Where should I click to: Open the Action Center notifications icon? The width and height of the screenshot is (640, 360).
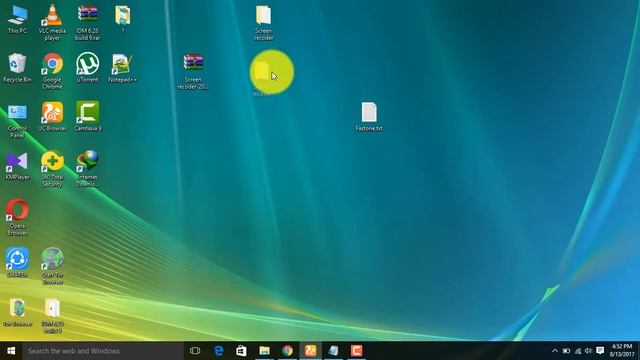tap(600, 351)
